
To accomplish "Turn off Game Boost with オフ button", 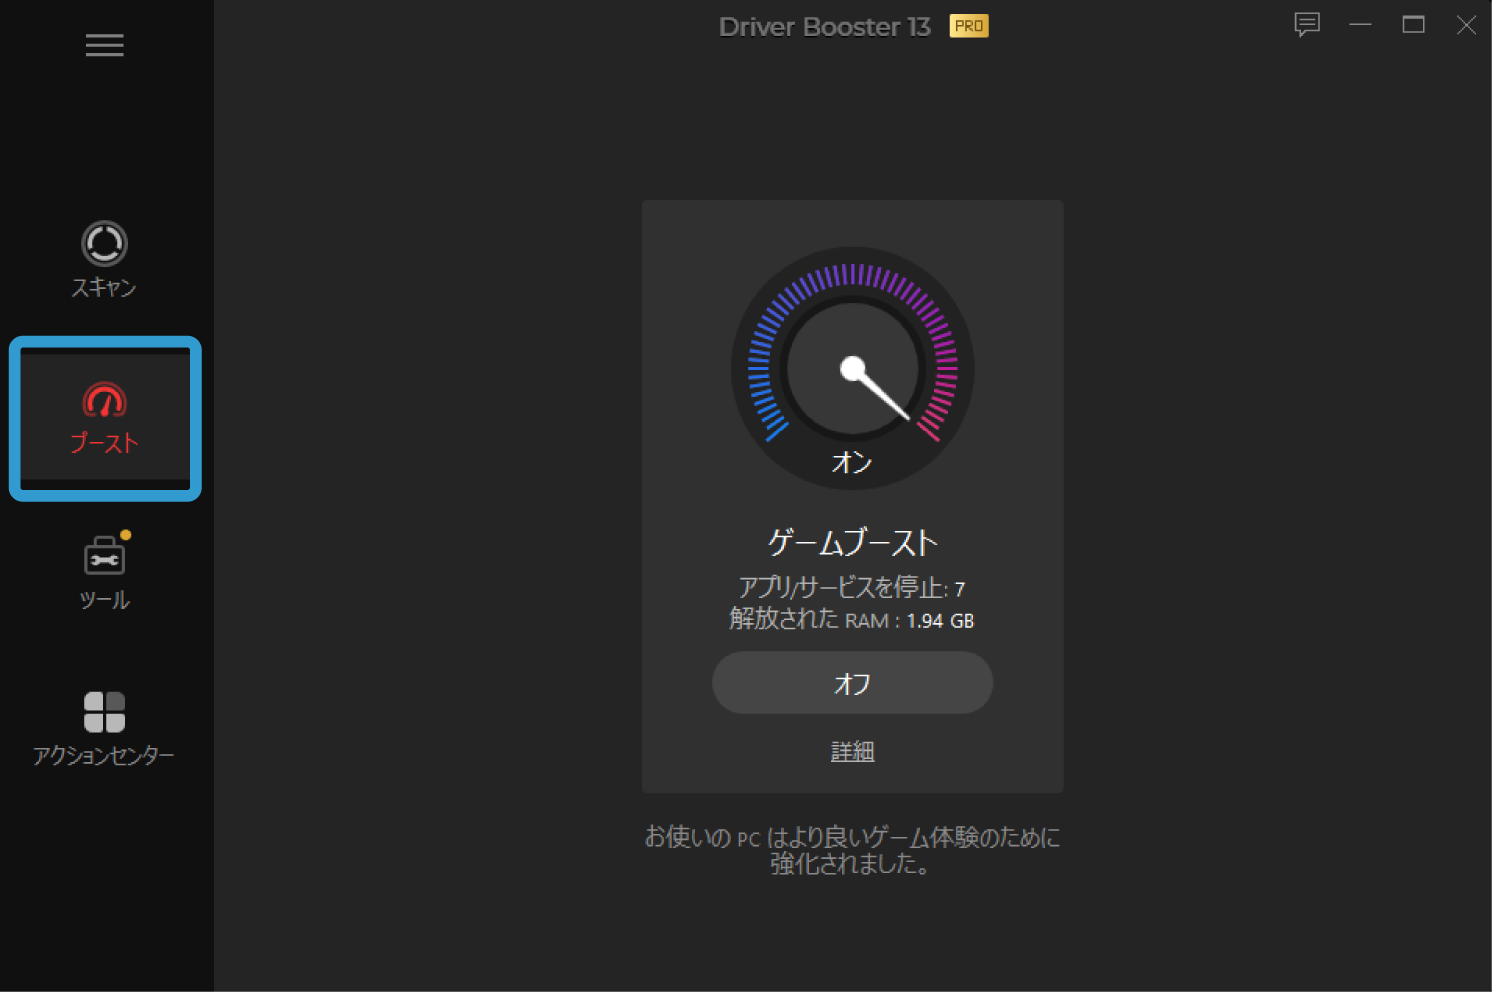I will 852,682.
